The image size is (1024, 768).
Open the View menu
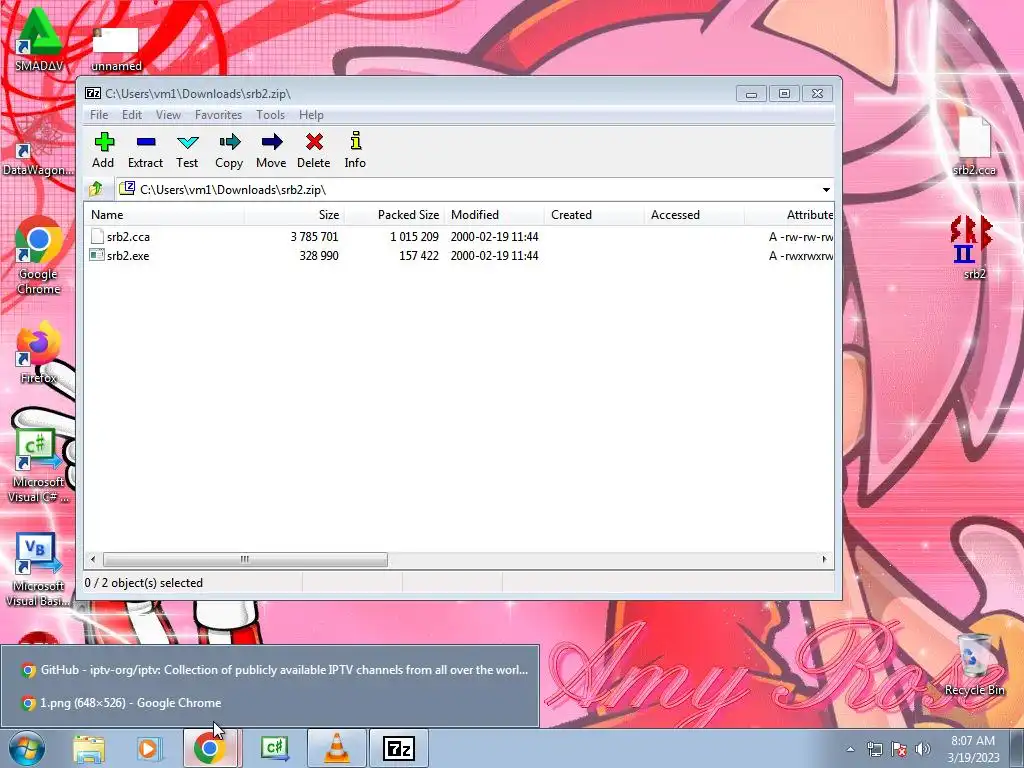[168, 115]
